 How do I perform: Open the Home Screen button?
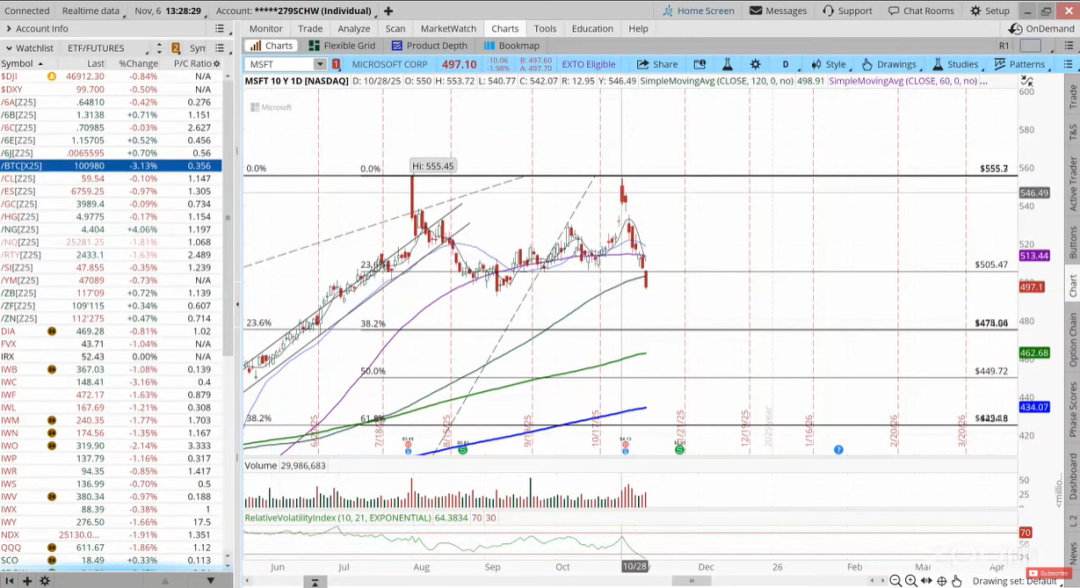pos(698,10)
